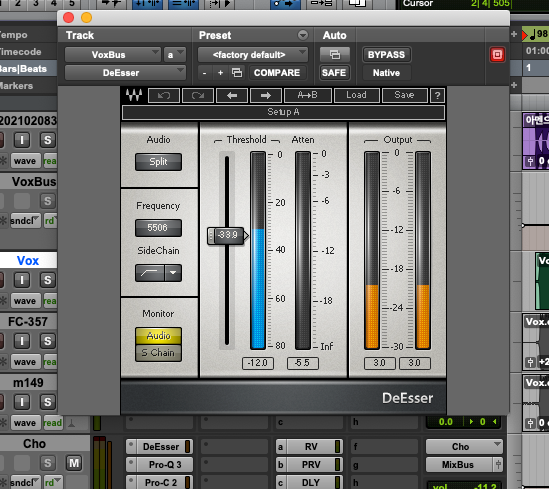549x489 pixels.
Task: Open SideChain filter type dropdown arrow
Action: tap(173, 273)
